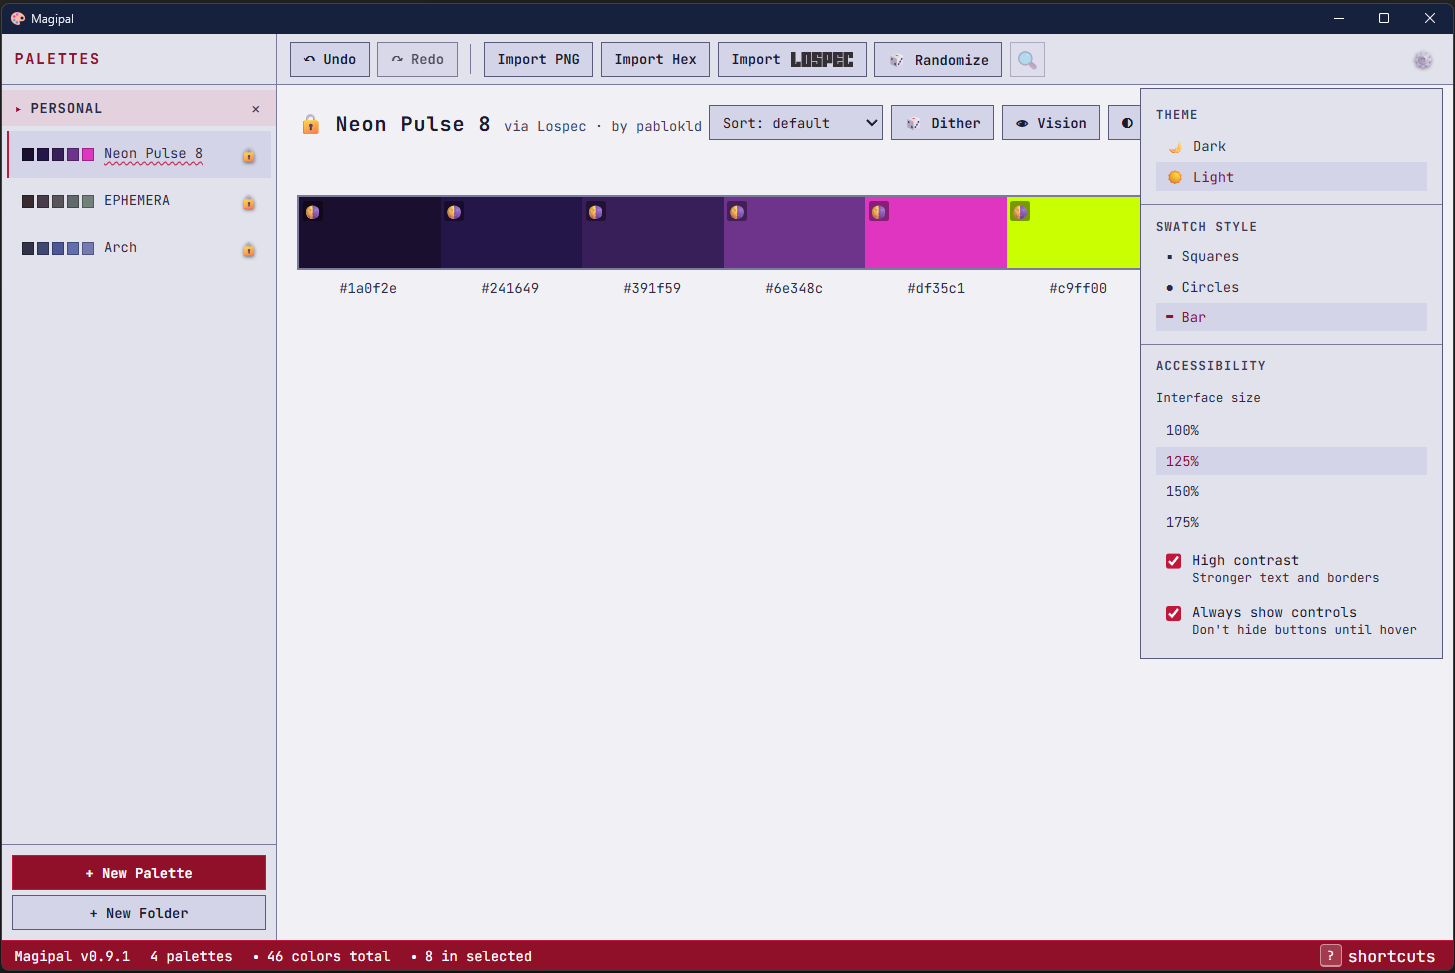Click hex label #391f59
This screenshot has width=1455, height=973.
pos(652,288)
